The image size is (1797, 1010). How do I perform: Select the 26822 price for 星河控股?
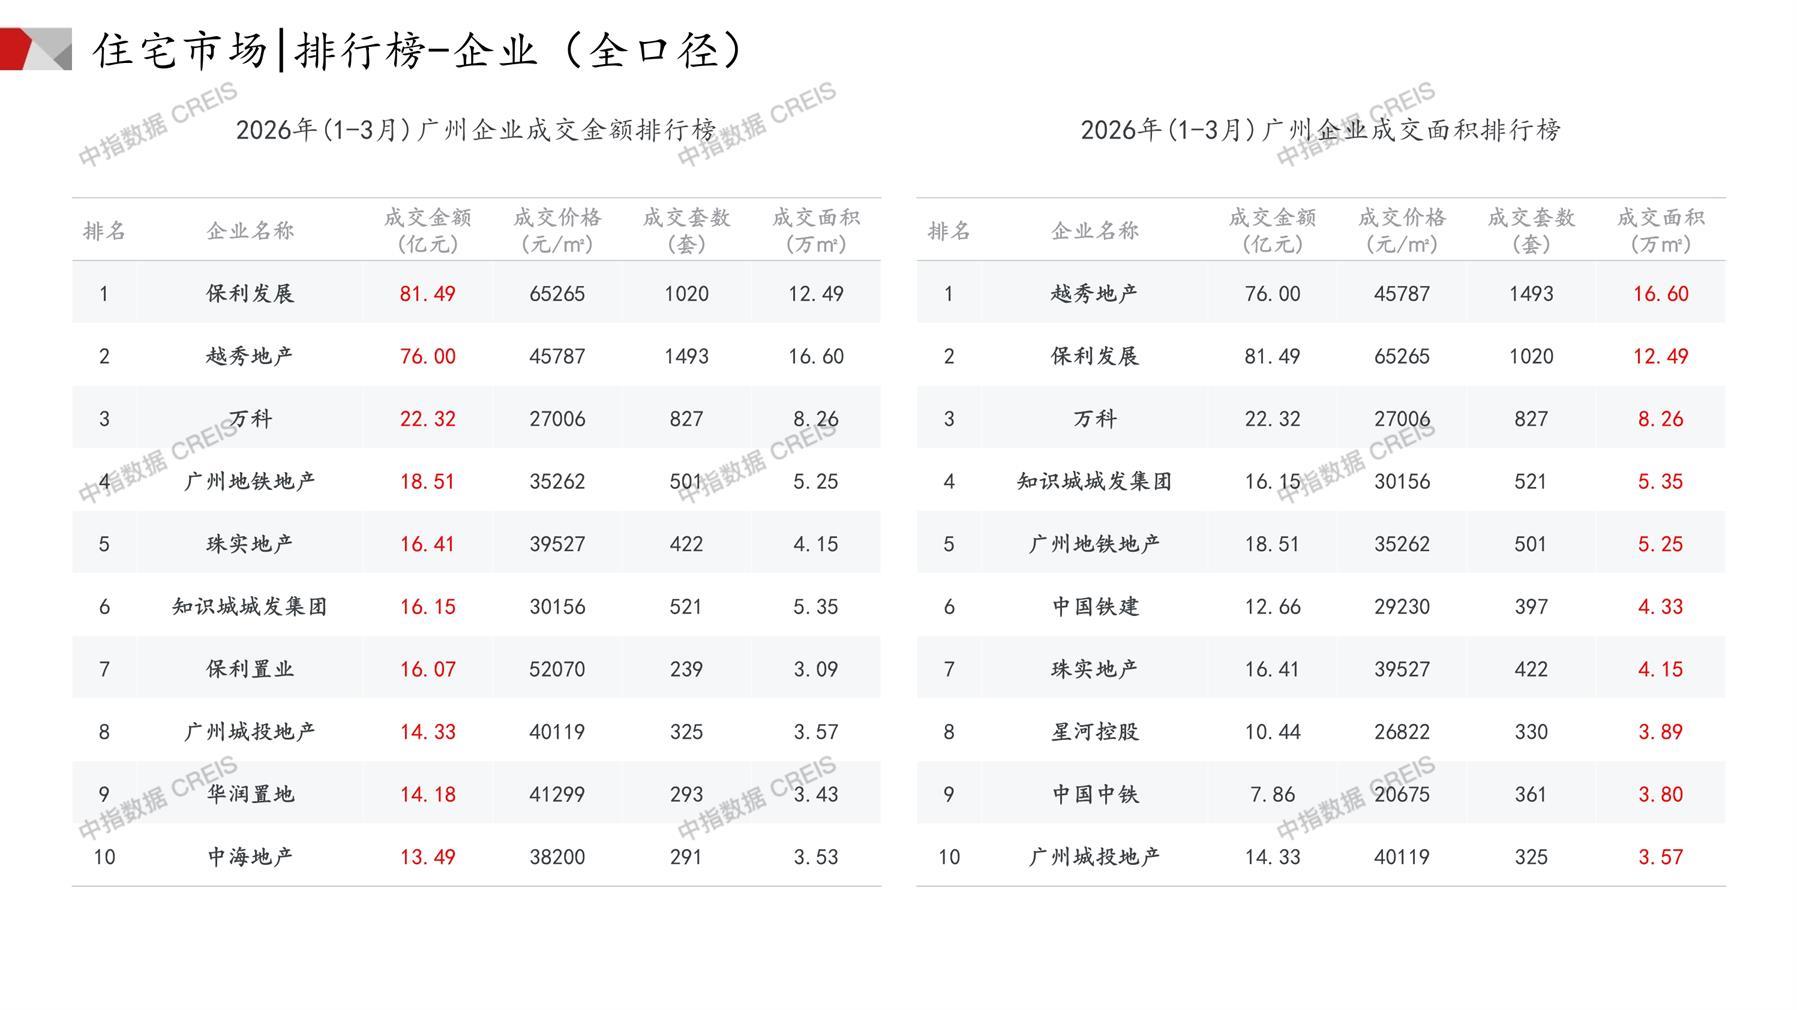click(1401, 732)
